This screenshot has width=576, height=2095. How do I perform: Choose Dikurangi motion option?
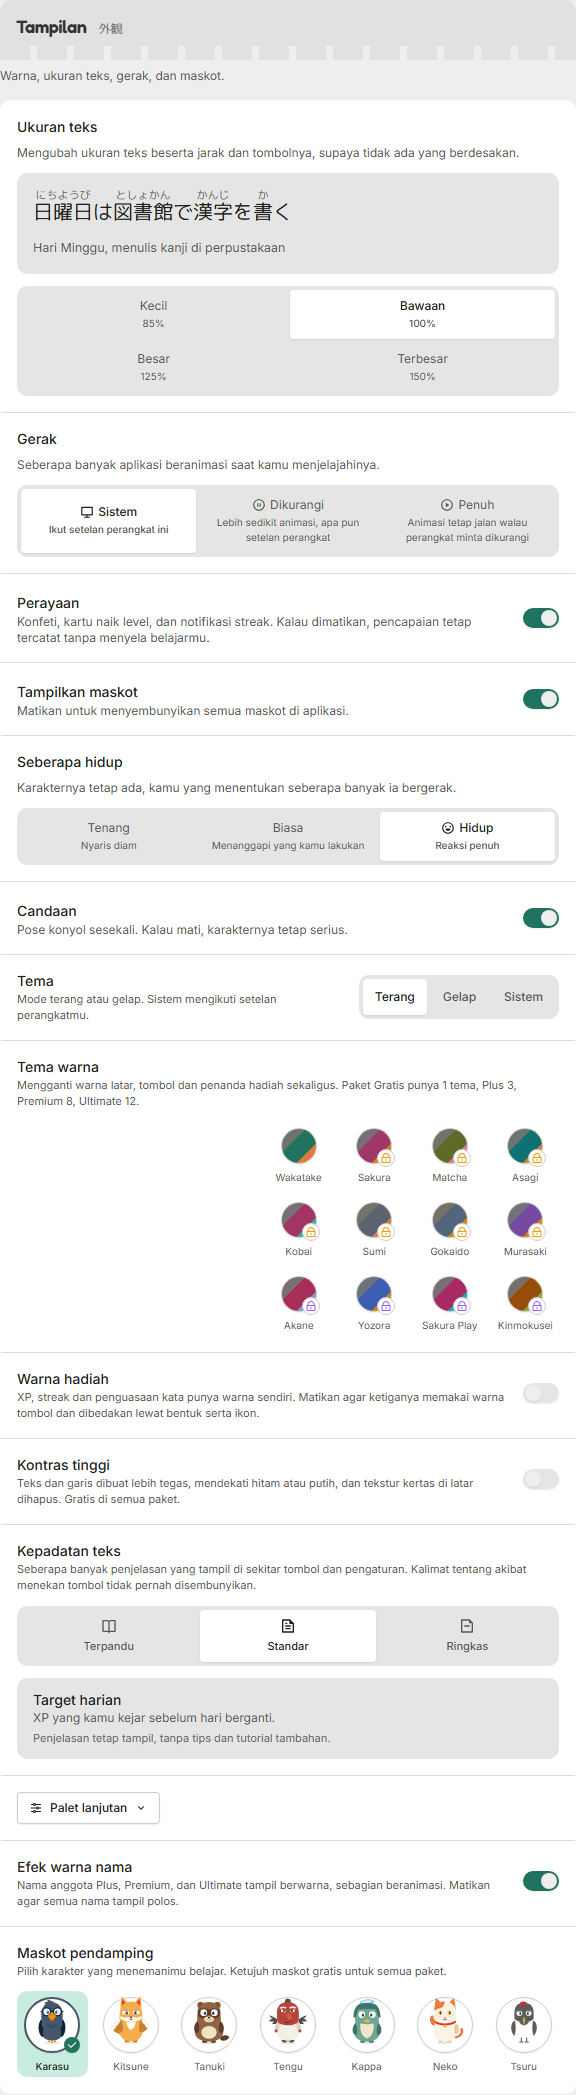coord(288,520)
